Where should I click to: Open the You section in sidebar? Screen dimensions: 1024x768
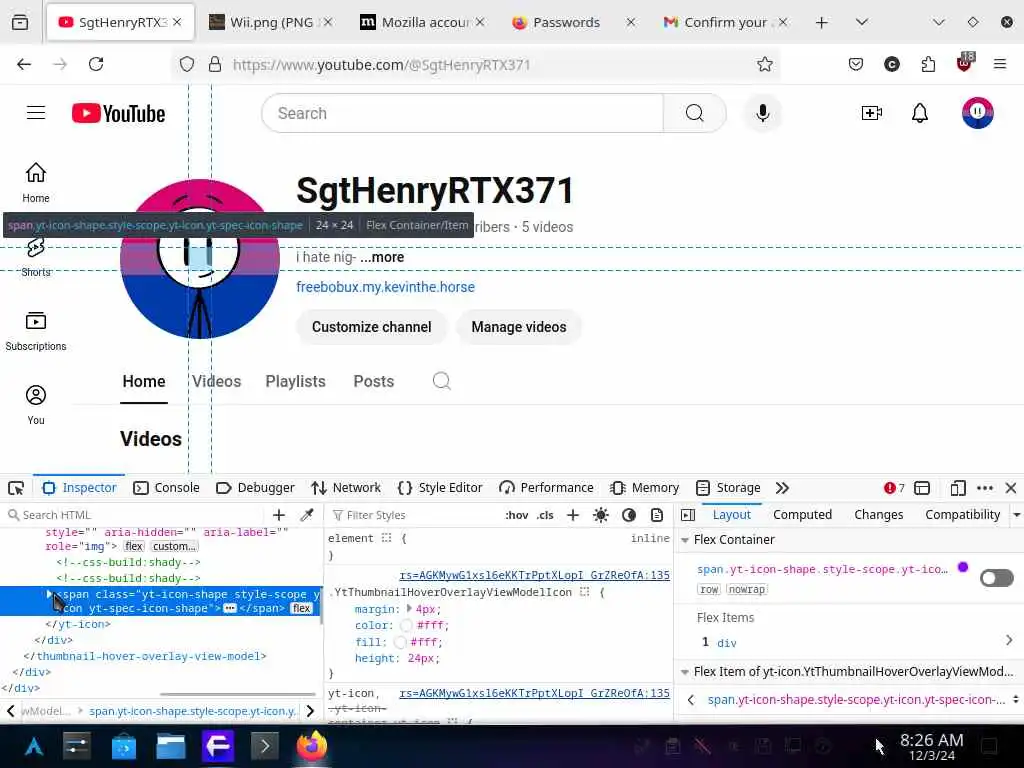36,405
